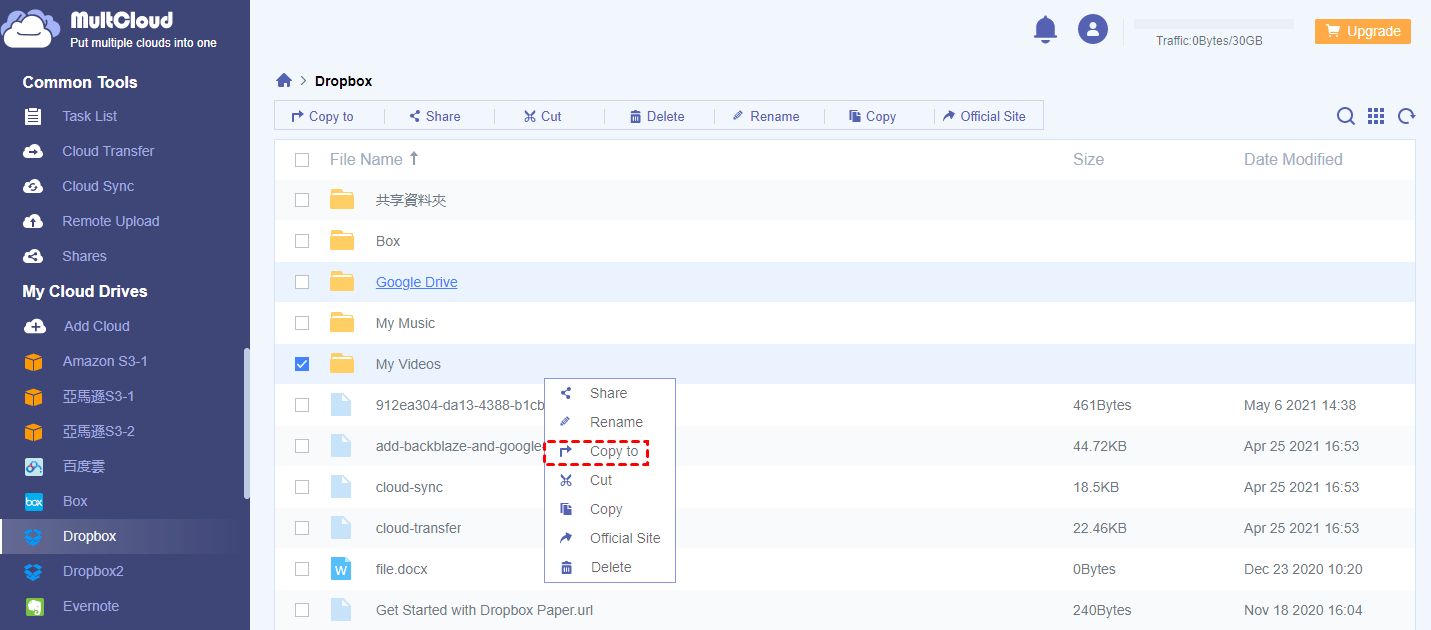
Task: Check the cloud-sync file checkbox
Action: point(302,487)
